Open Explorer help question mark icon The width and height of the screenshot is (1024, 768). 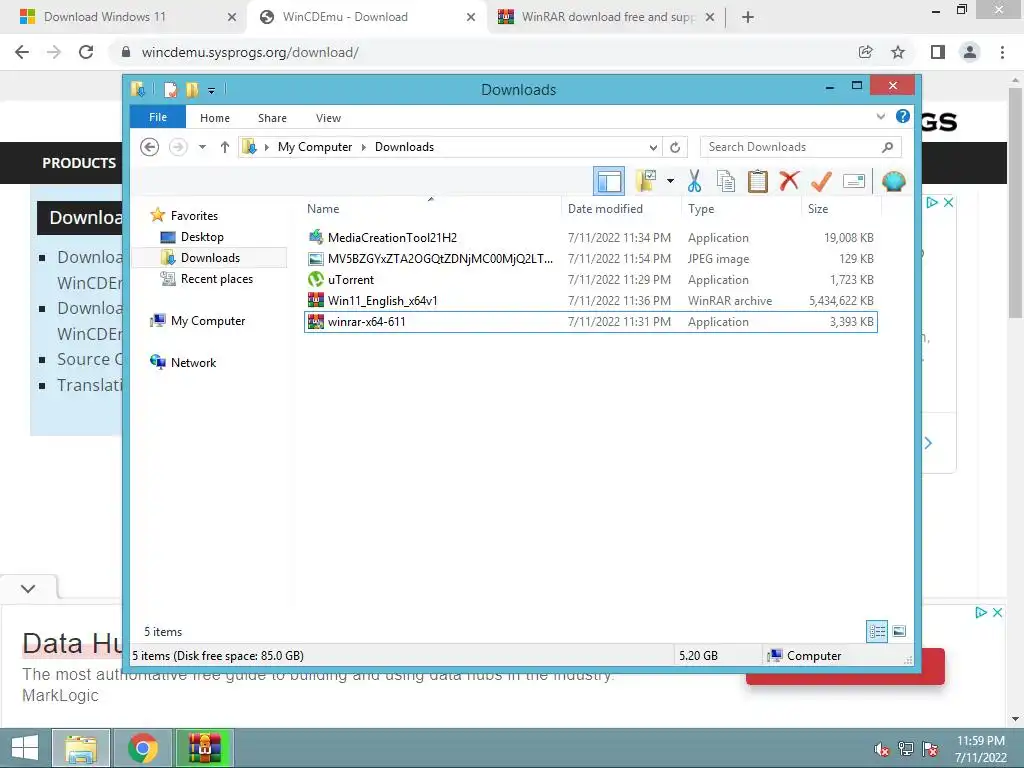(x=903, y=116)
